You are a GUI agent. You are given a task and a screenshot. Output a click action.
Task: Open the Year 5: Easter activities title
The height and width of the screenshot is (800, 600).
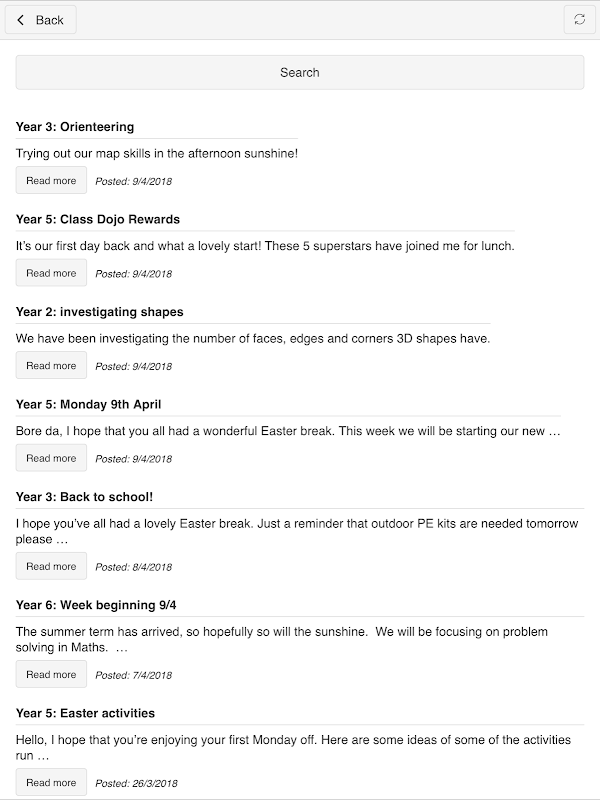pyautogui.click(x=85, y=713)
